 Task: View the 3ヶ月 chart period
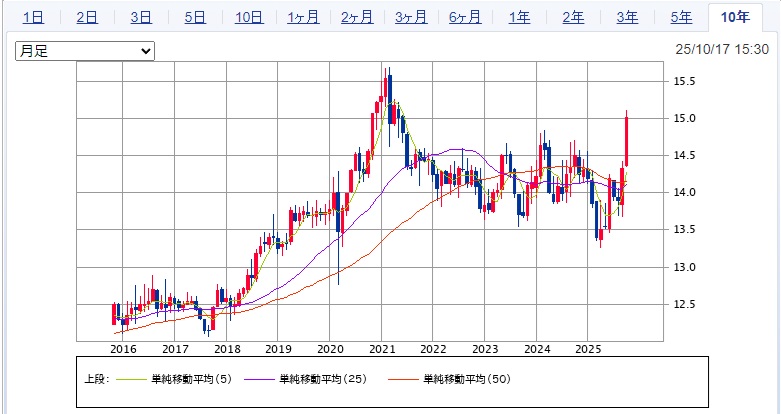click(x=411, y=17)
